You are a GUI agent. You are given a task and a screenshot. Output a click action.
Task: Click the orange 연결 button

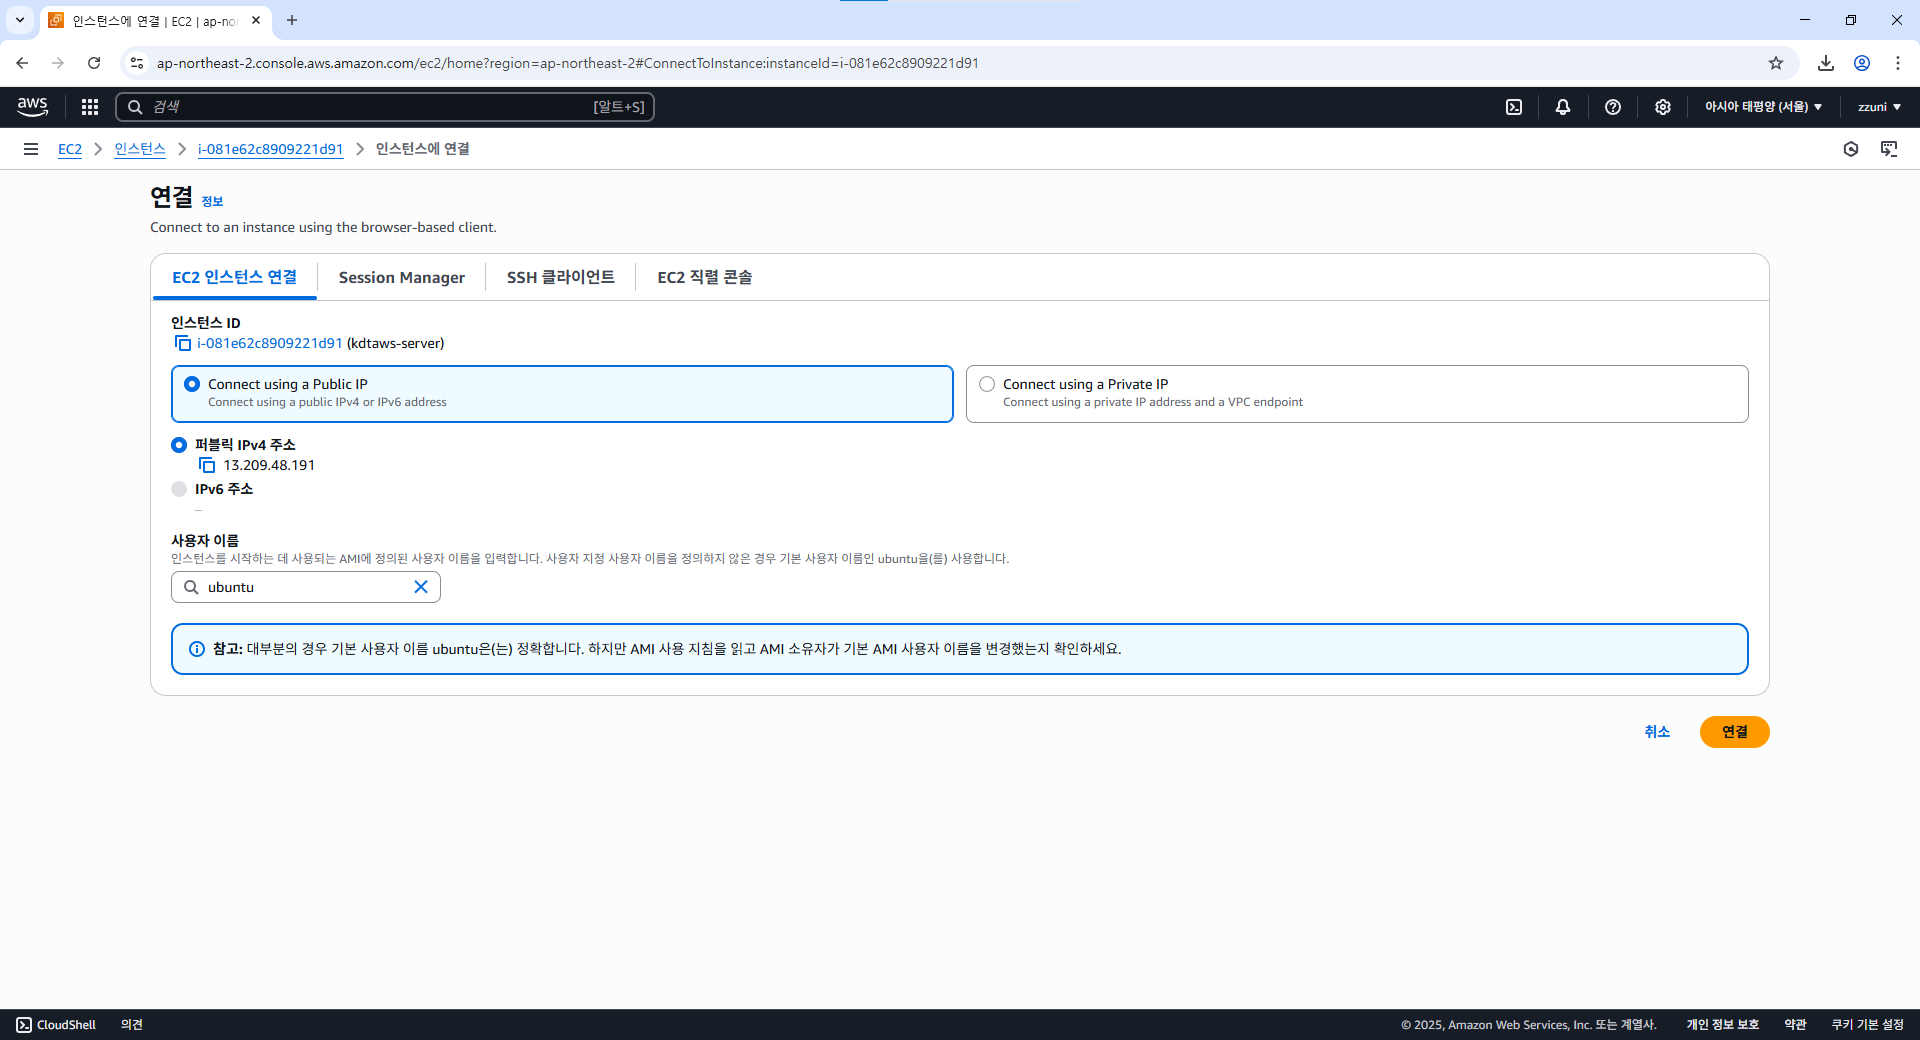click(x=1735, y=732)
